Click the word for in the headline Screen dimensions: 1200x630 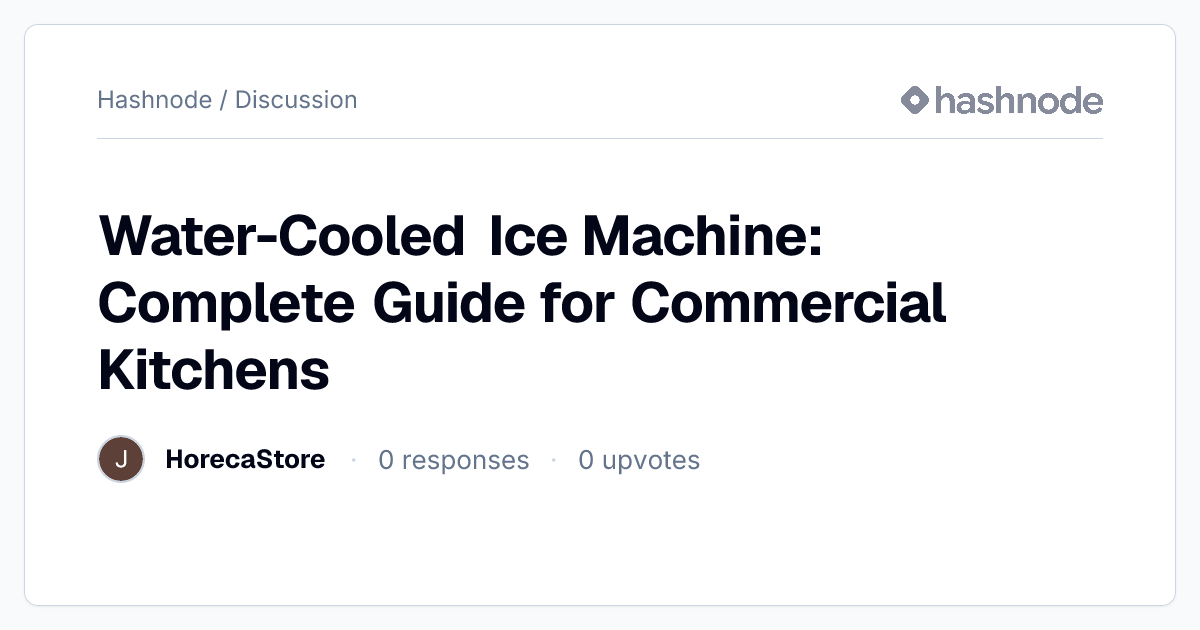[x=578, y=304]
